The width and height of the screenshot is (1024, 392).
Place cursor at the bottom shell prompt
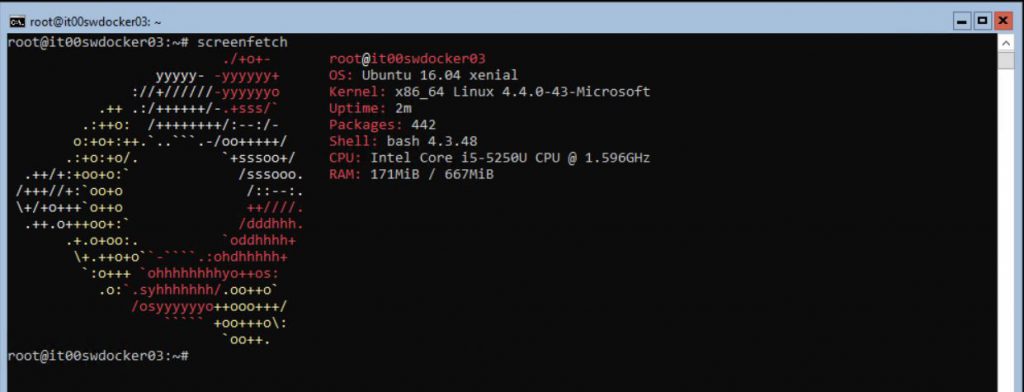coord(98,356)
